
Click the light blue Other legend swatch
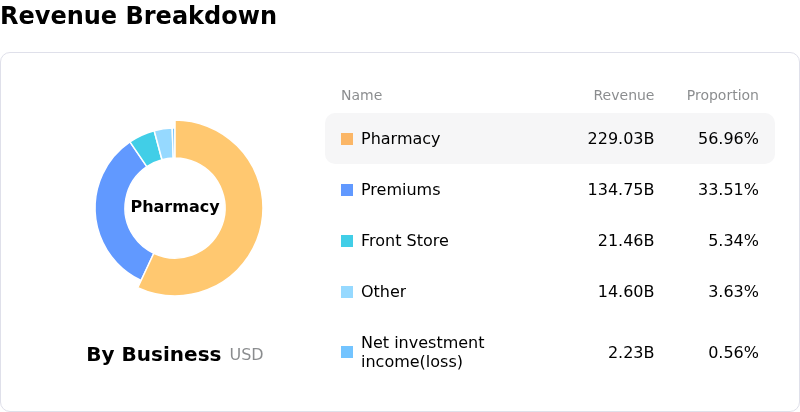(347, 292)
